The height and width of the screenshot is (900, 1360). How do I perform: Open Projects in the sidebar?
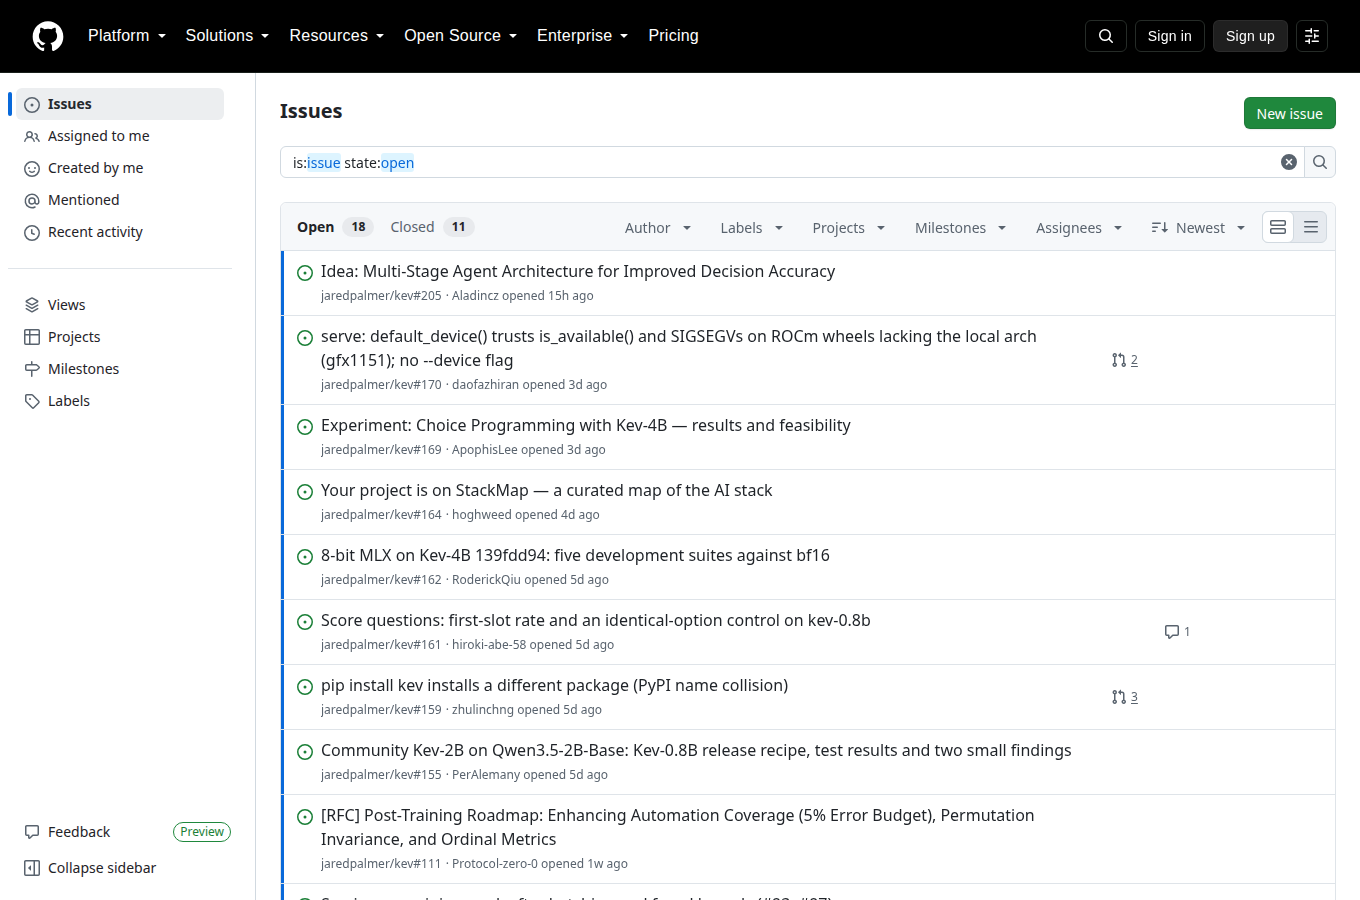coord(120,337)
